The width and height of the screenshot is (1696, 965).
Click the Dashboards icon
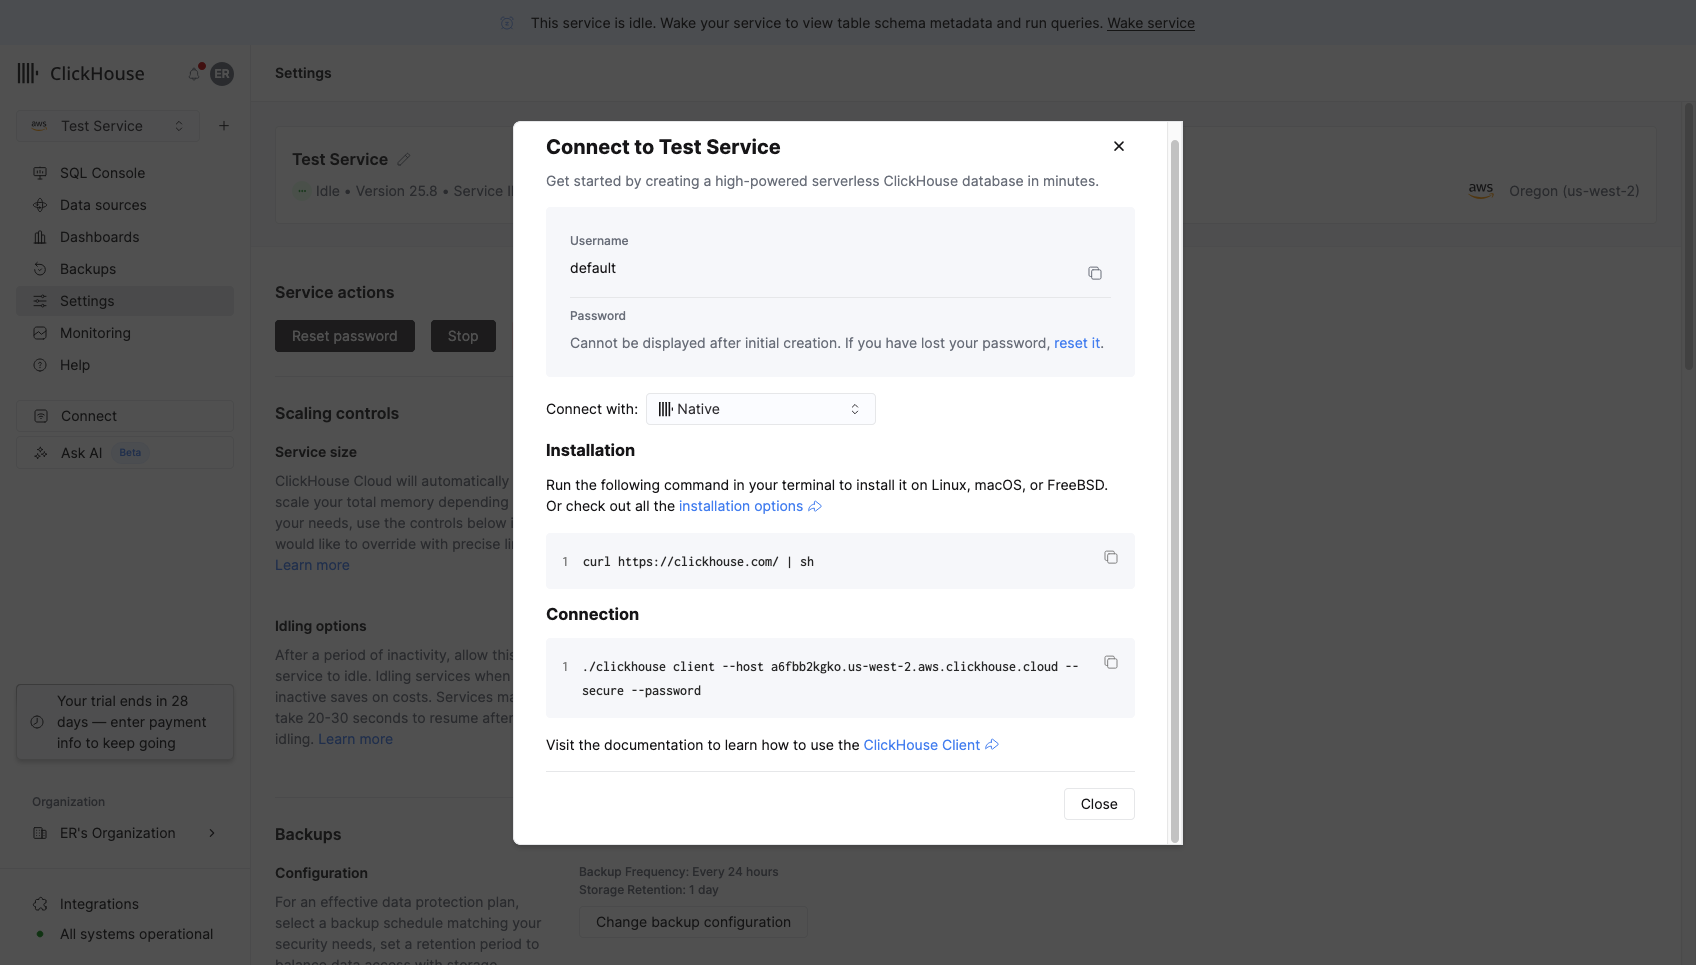click(40, 237)
